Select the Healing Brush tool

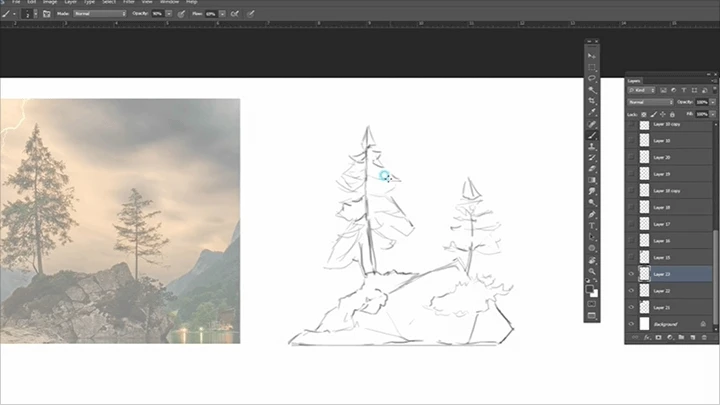click(592, 124)
